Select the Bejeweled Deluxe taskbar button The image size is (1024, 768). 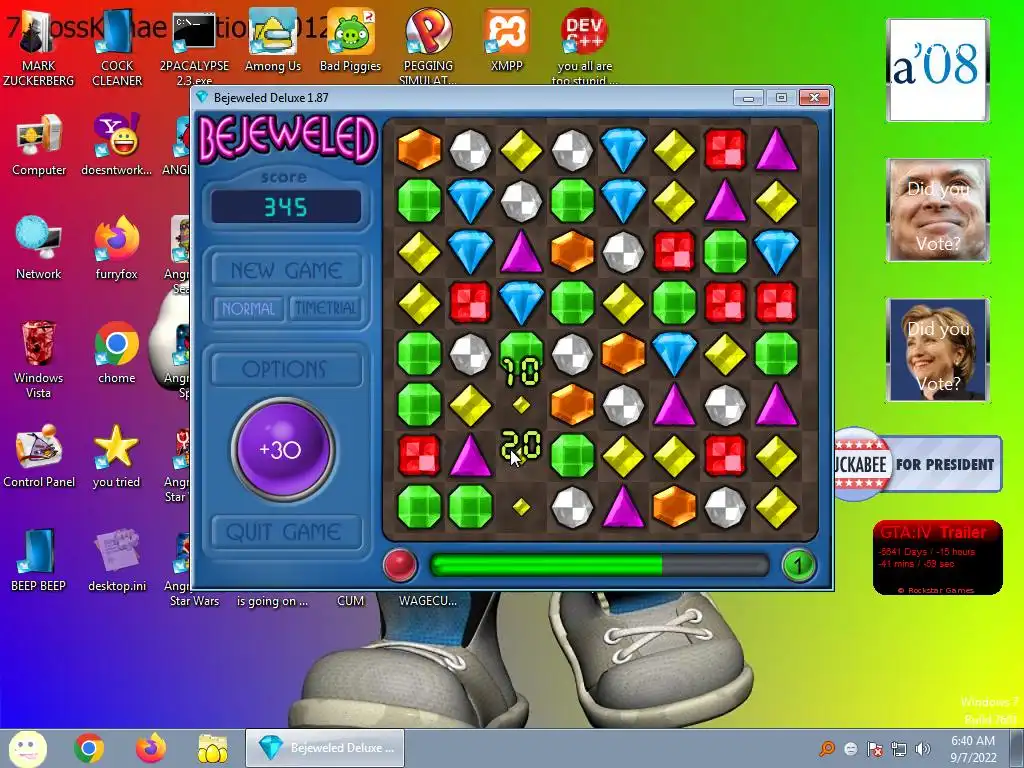pos(325,748)
